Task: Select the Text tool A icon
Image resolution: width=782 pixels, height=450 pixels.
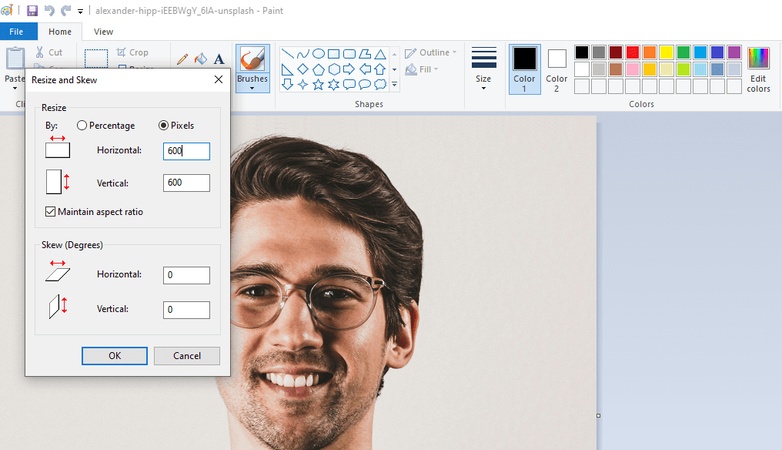Action: (x=218, y=59)
